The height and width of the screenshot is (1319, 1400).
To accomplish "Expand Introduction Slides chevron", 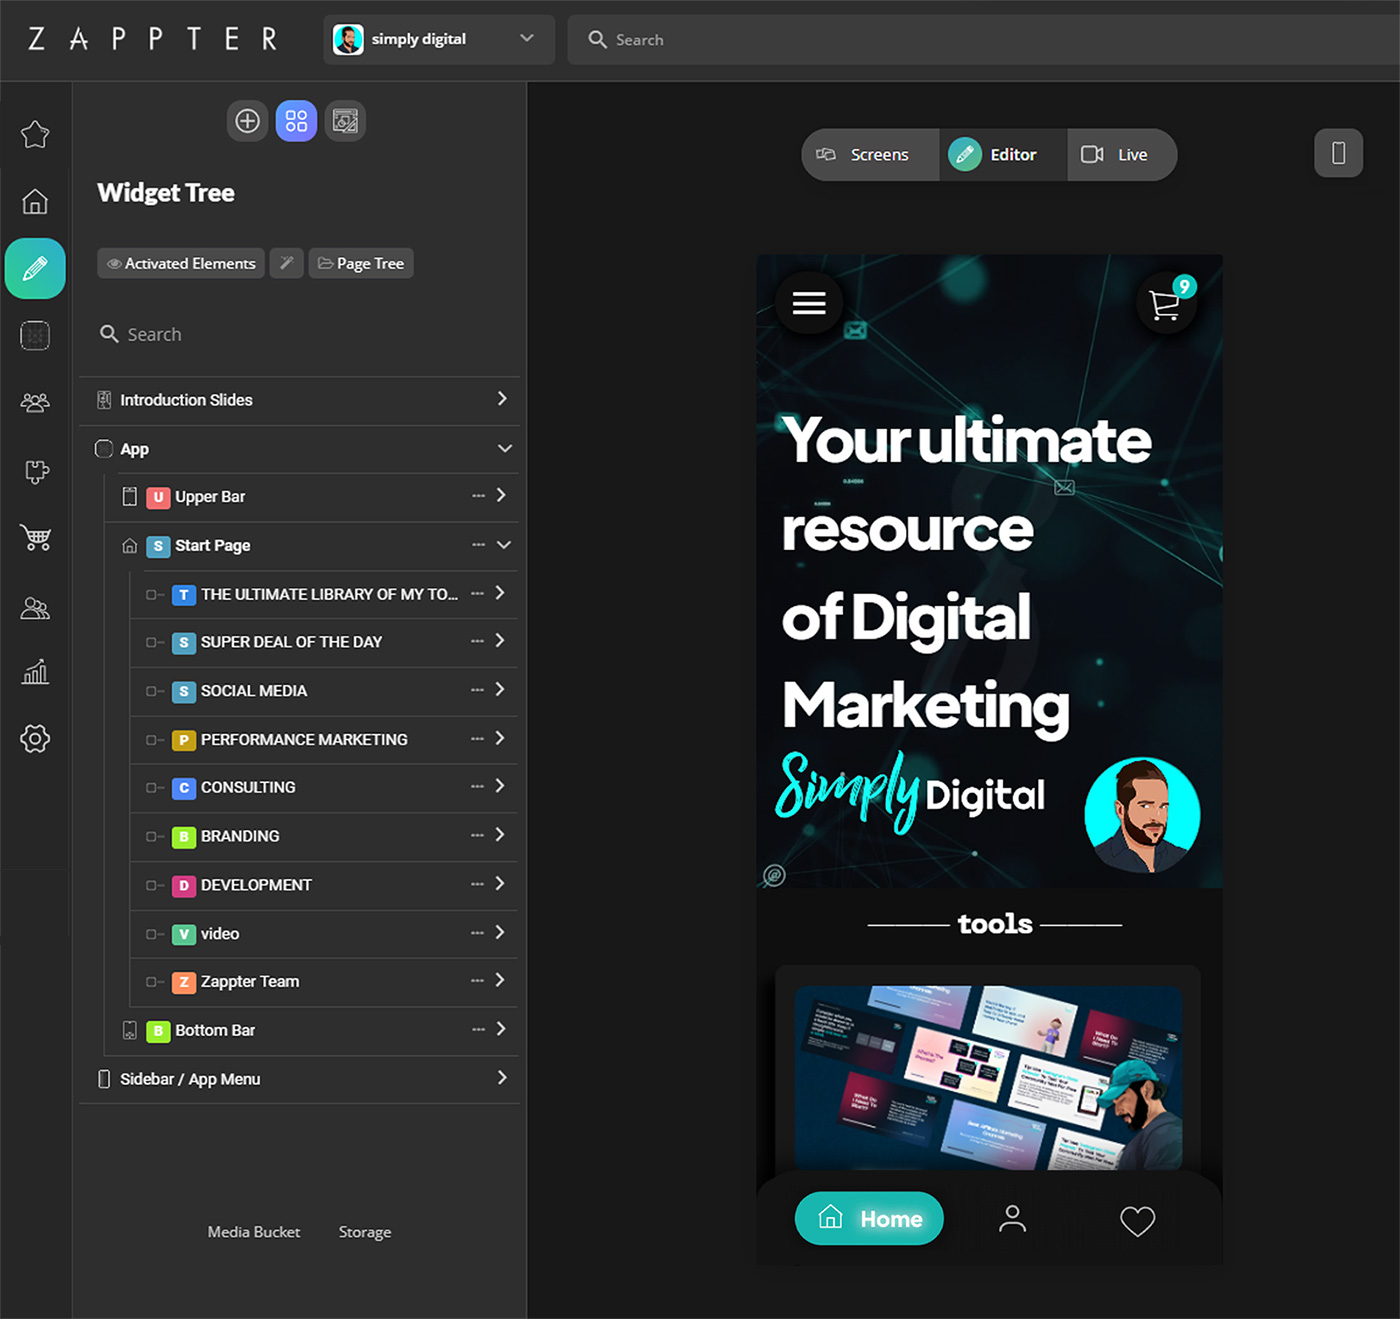I will click(x=502, y=399).
